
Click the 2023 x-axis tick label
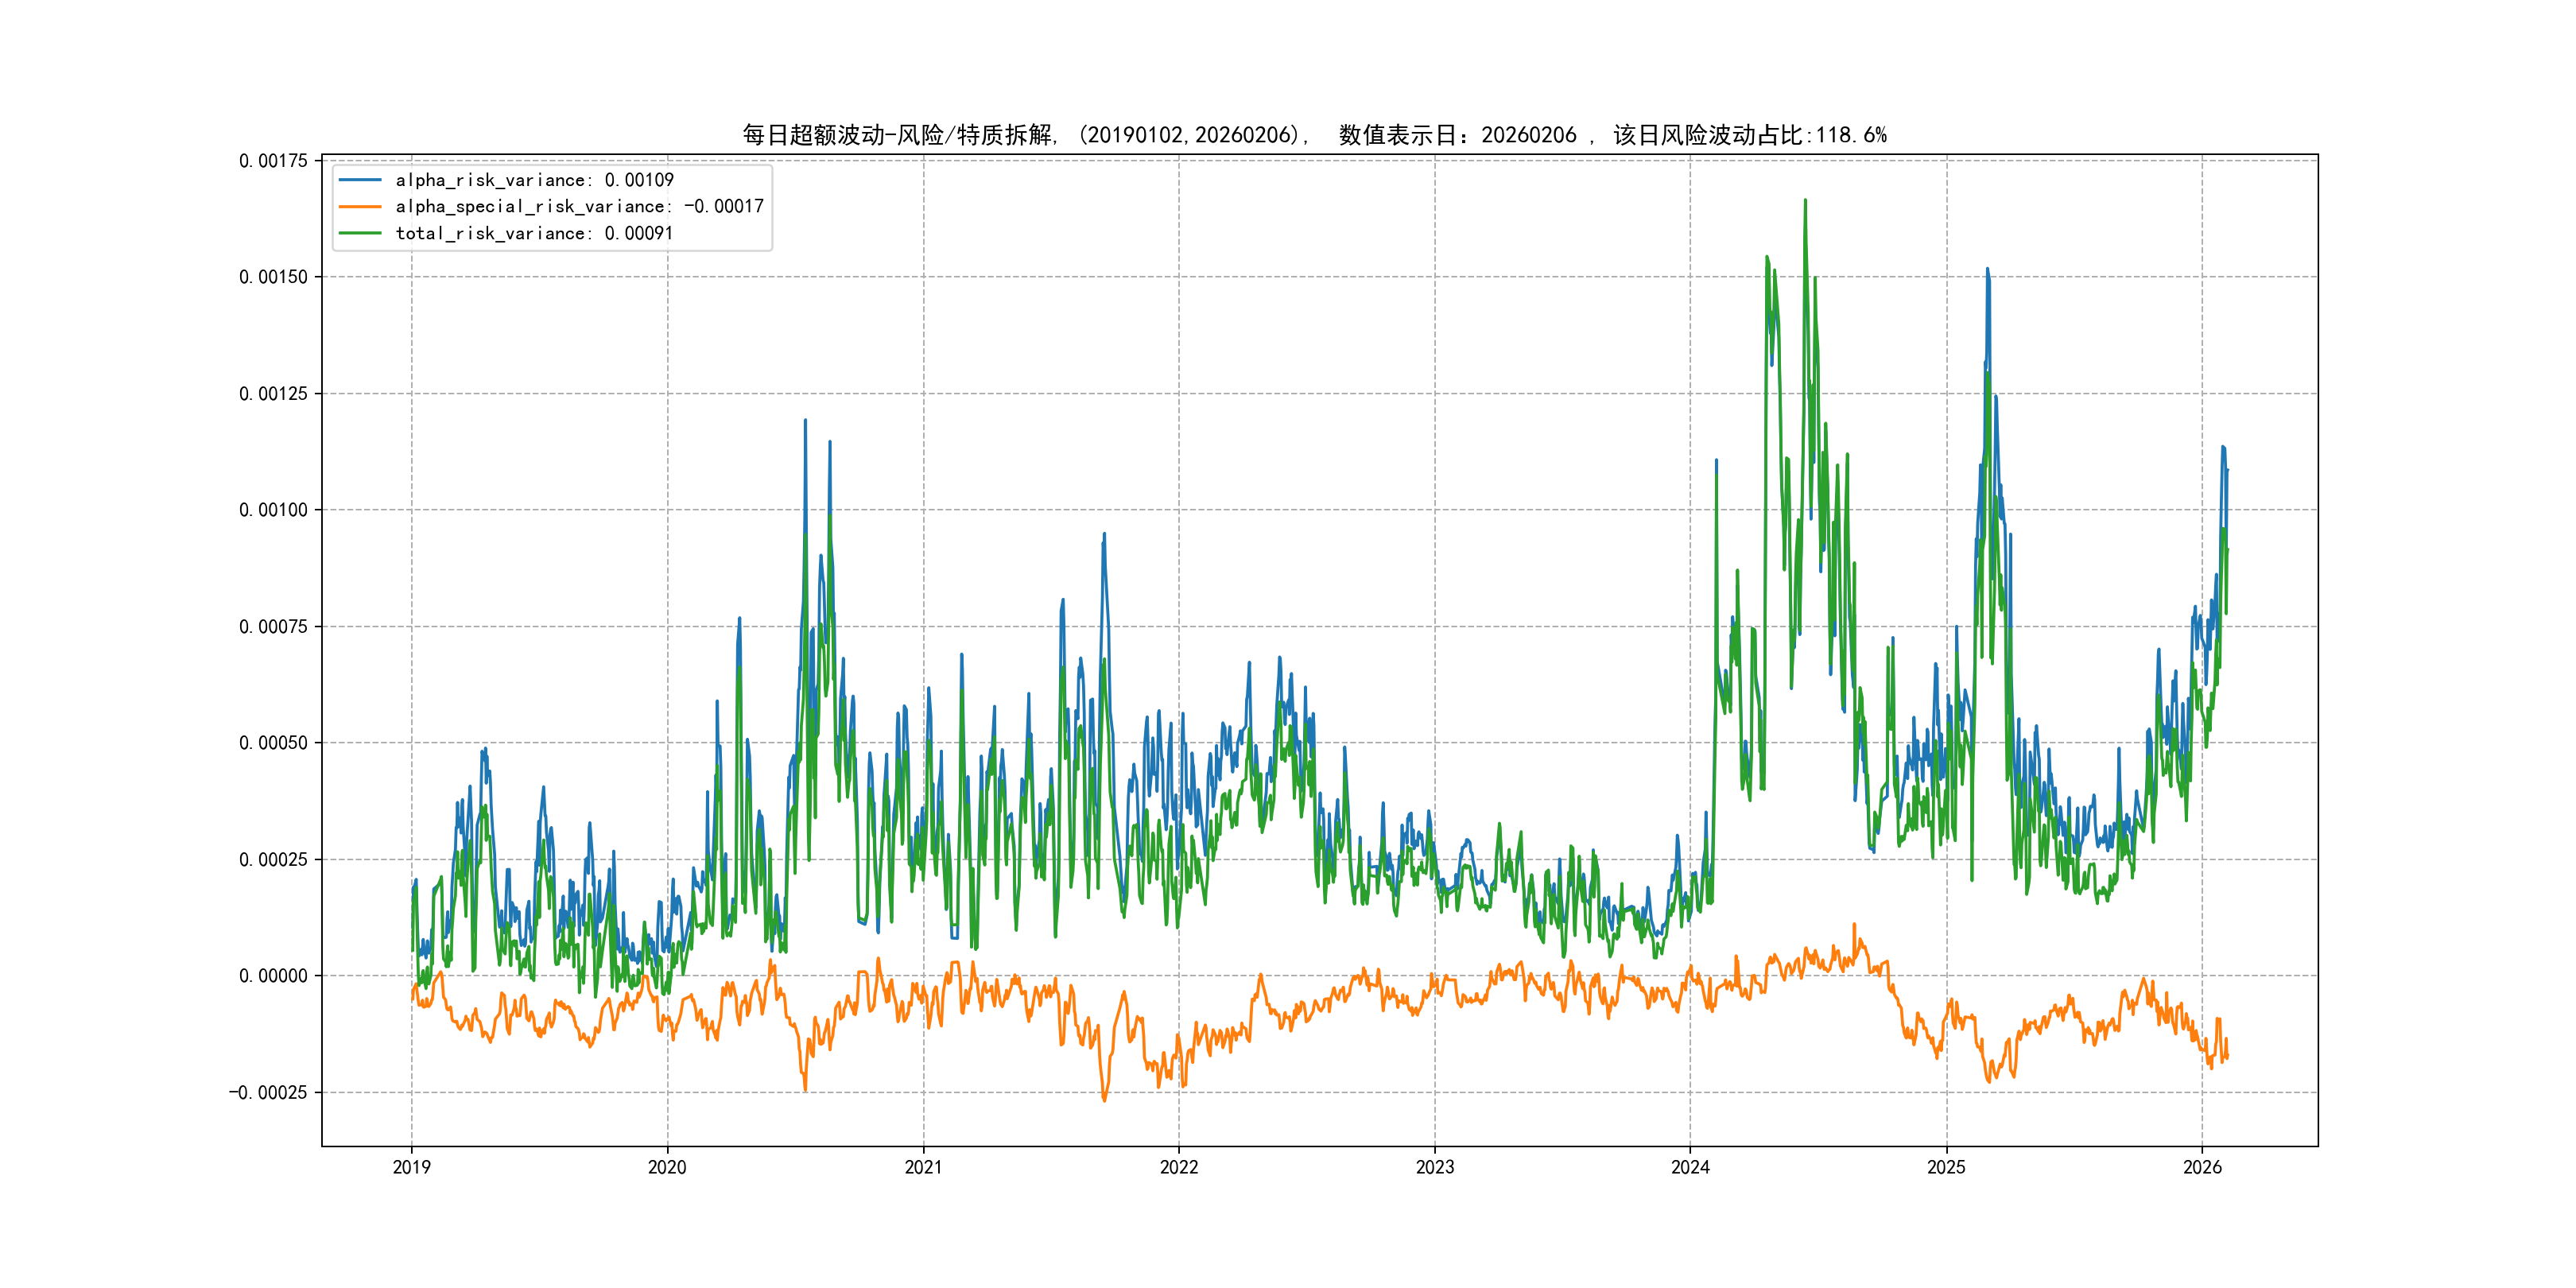(1435, 1167)
